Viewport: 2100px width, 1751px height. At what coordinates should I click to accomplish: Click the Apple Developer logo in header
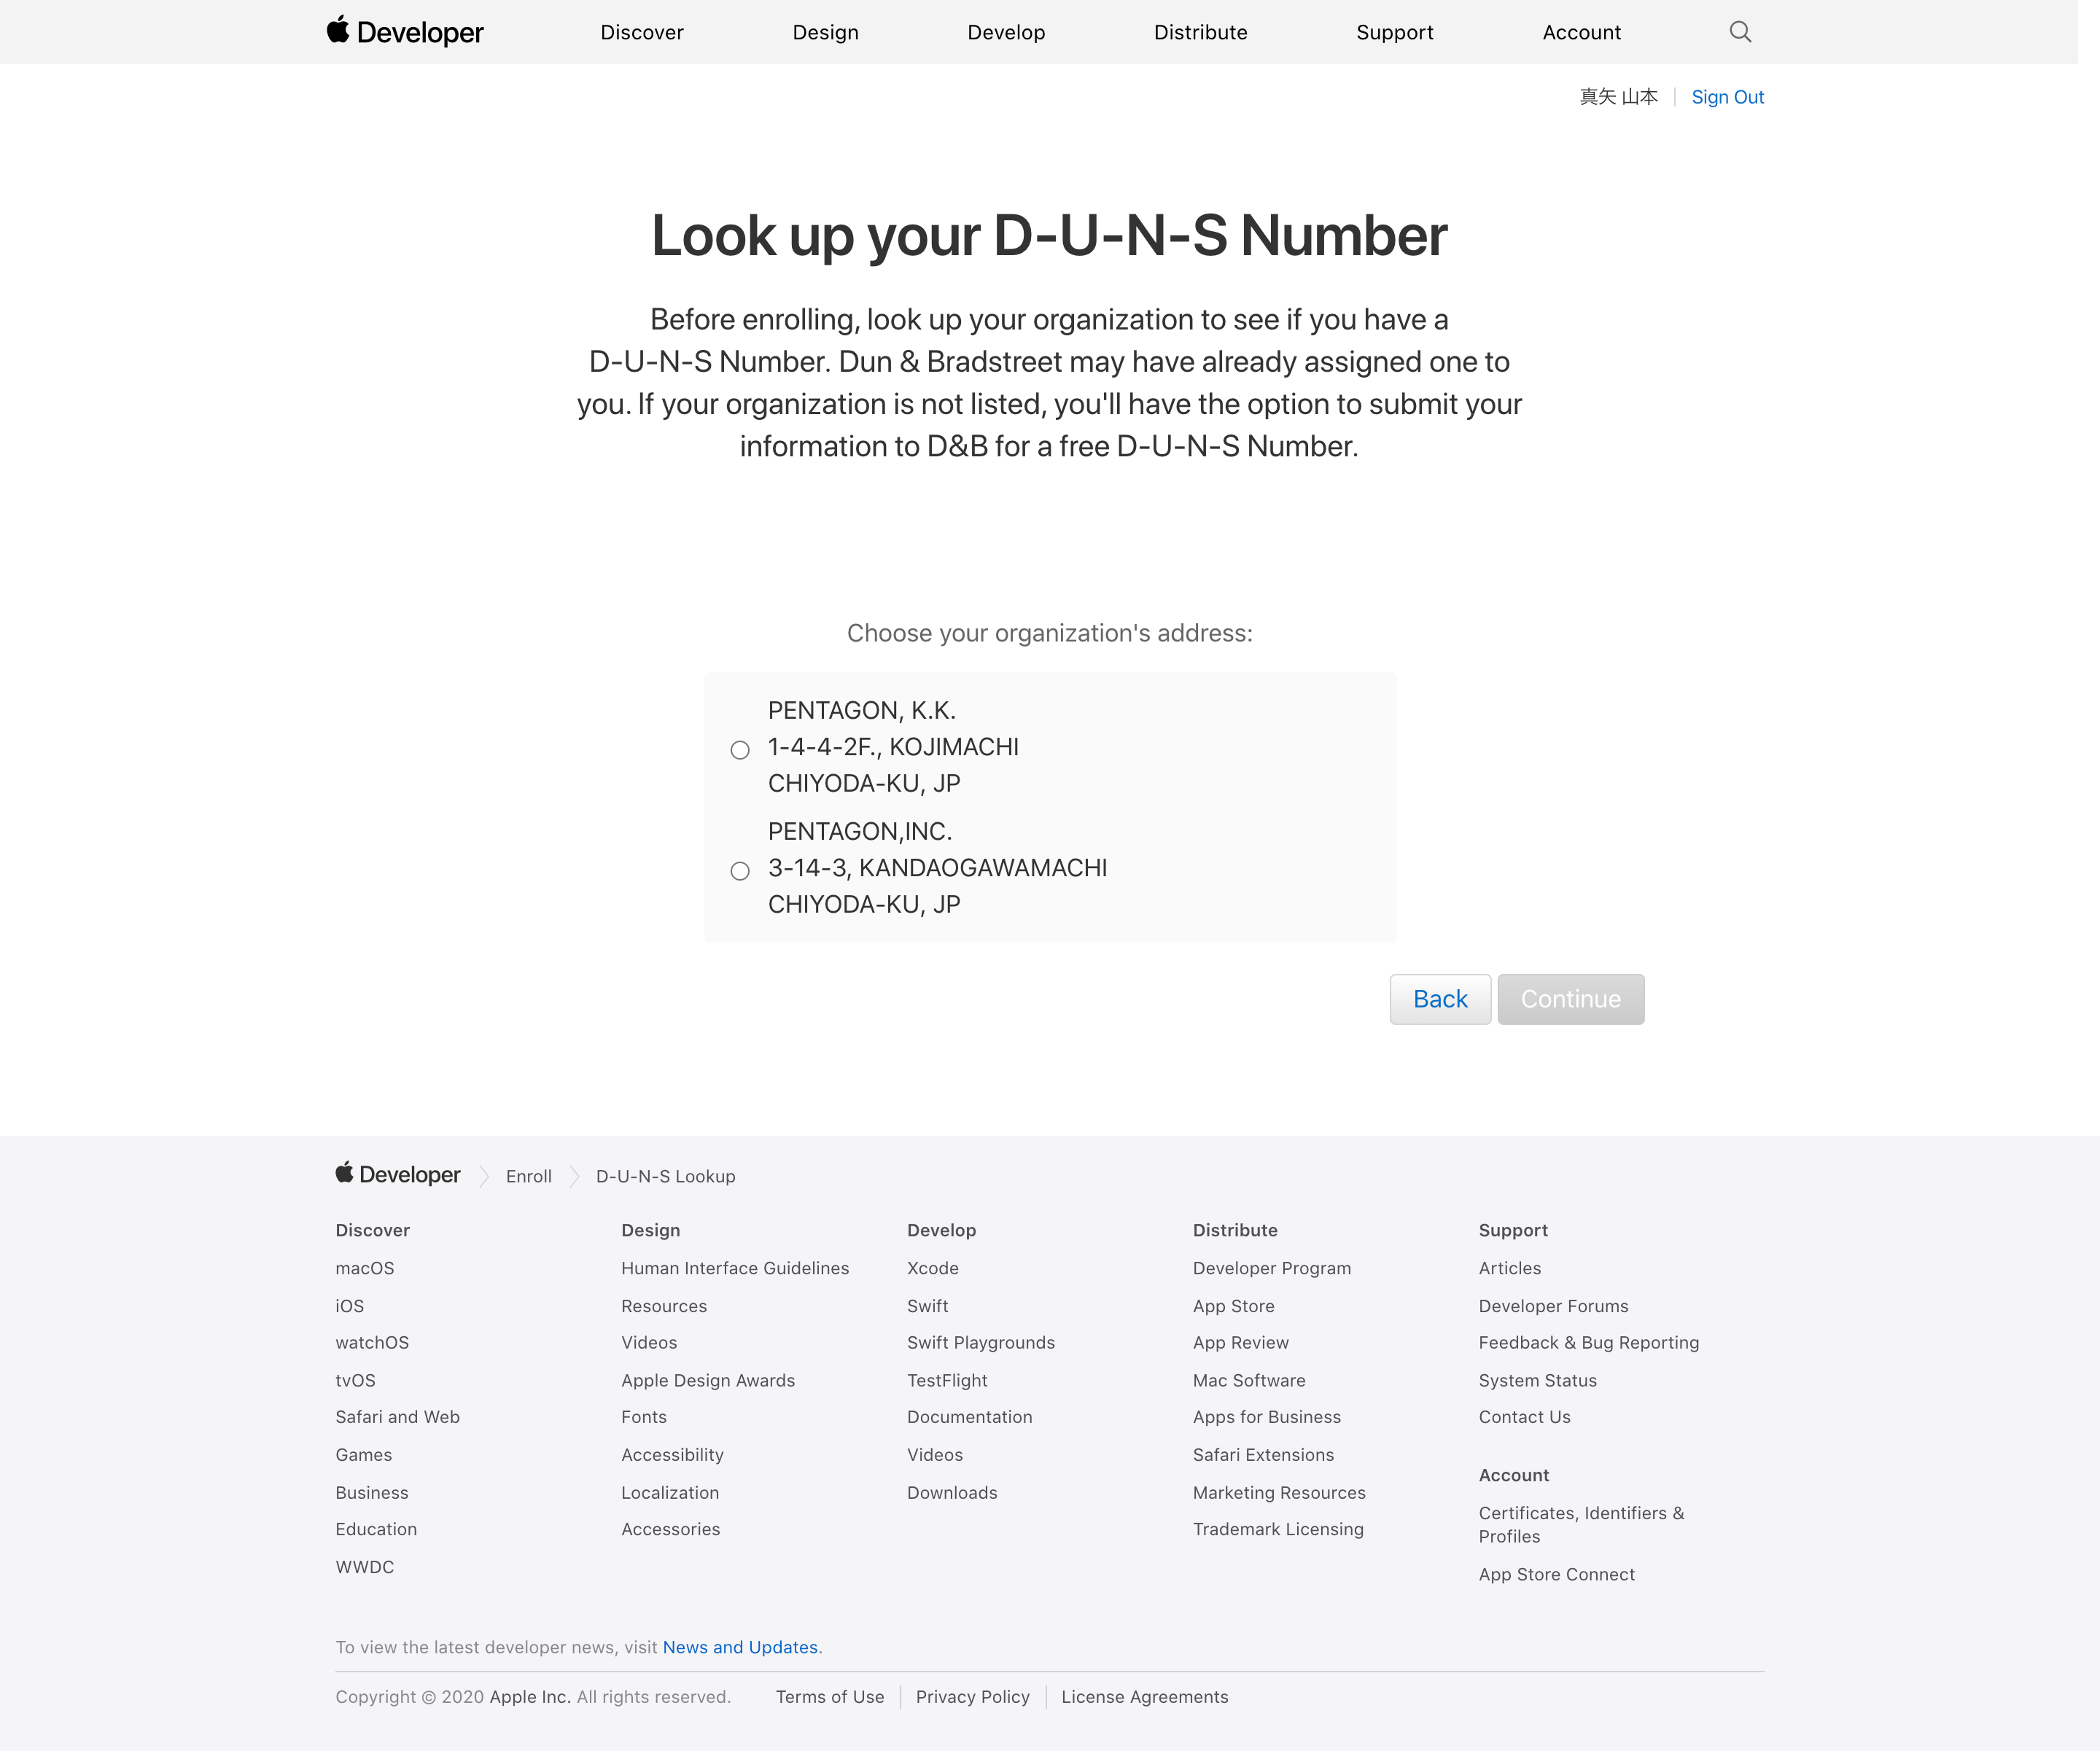coord(405,32)
